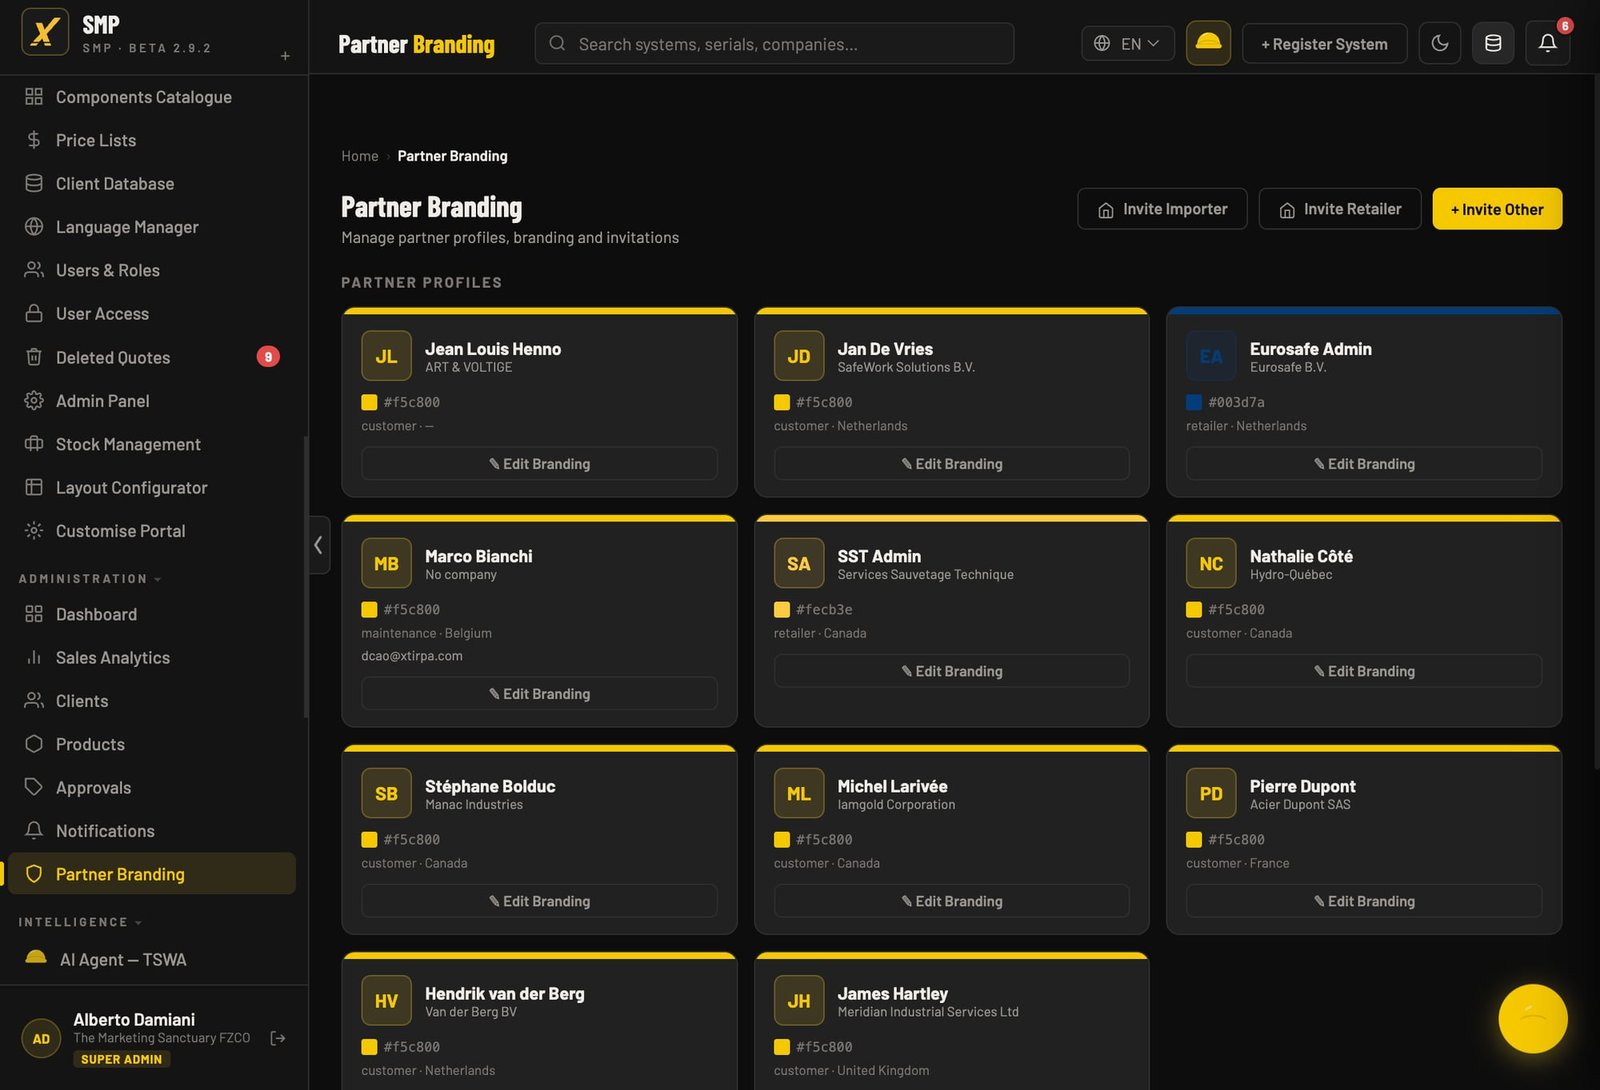The image size is (1600, 1090).
Task: Click the James Hartley card name
Action: point(892,993)
